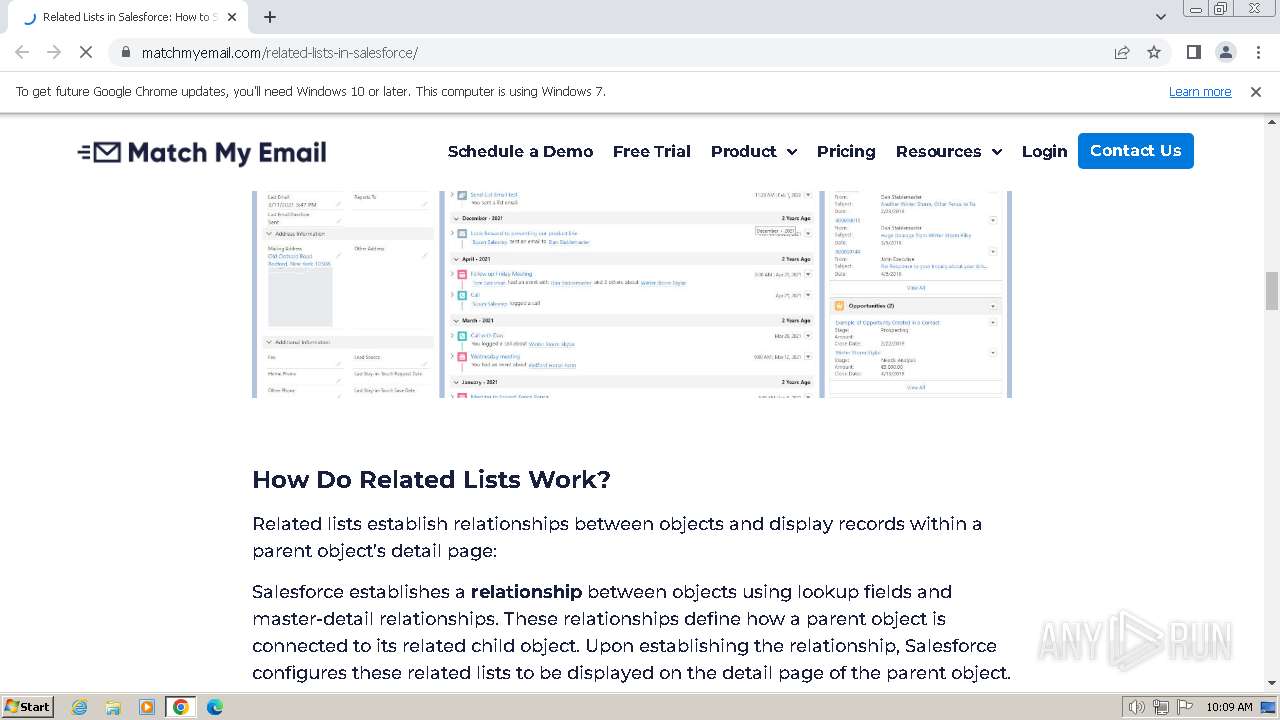
Task: Click the Learn more link for Chrome updates
Action: [x=1200, y=91]
